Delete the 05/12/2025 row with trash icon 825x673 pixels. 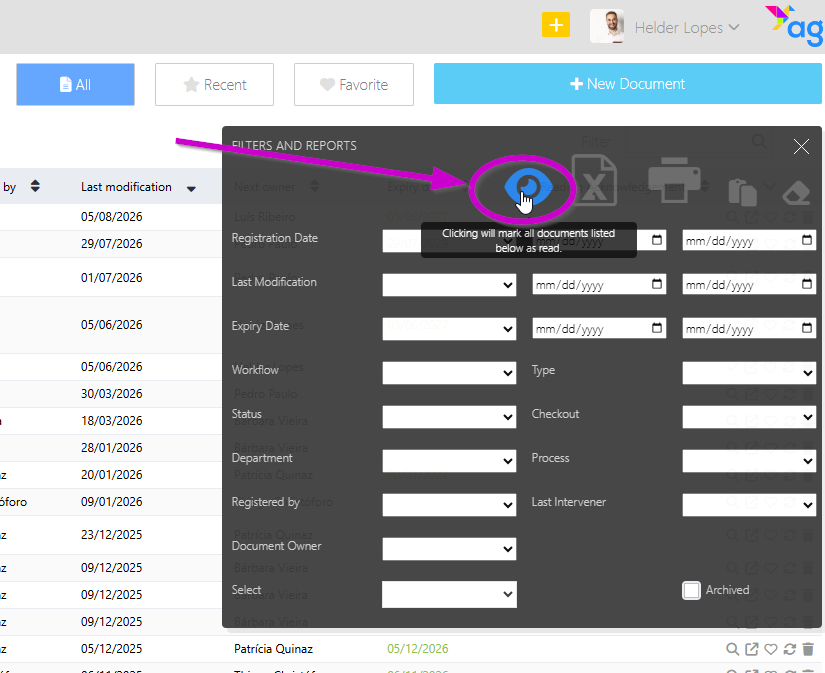(x=808, y=649)
